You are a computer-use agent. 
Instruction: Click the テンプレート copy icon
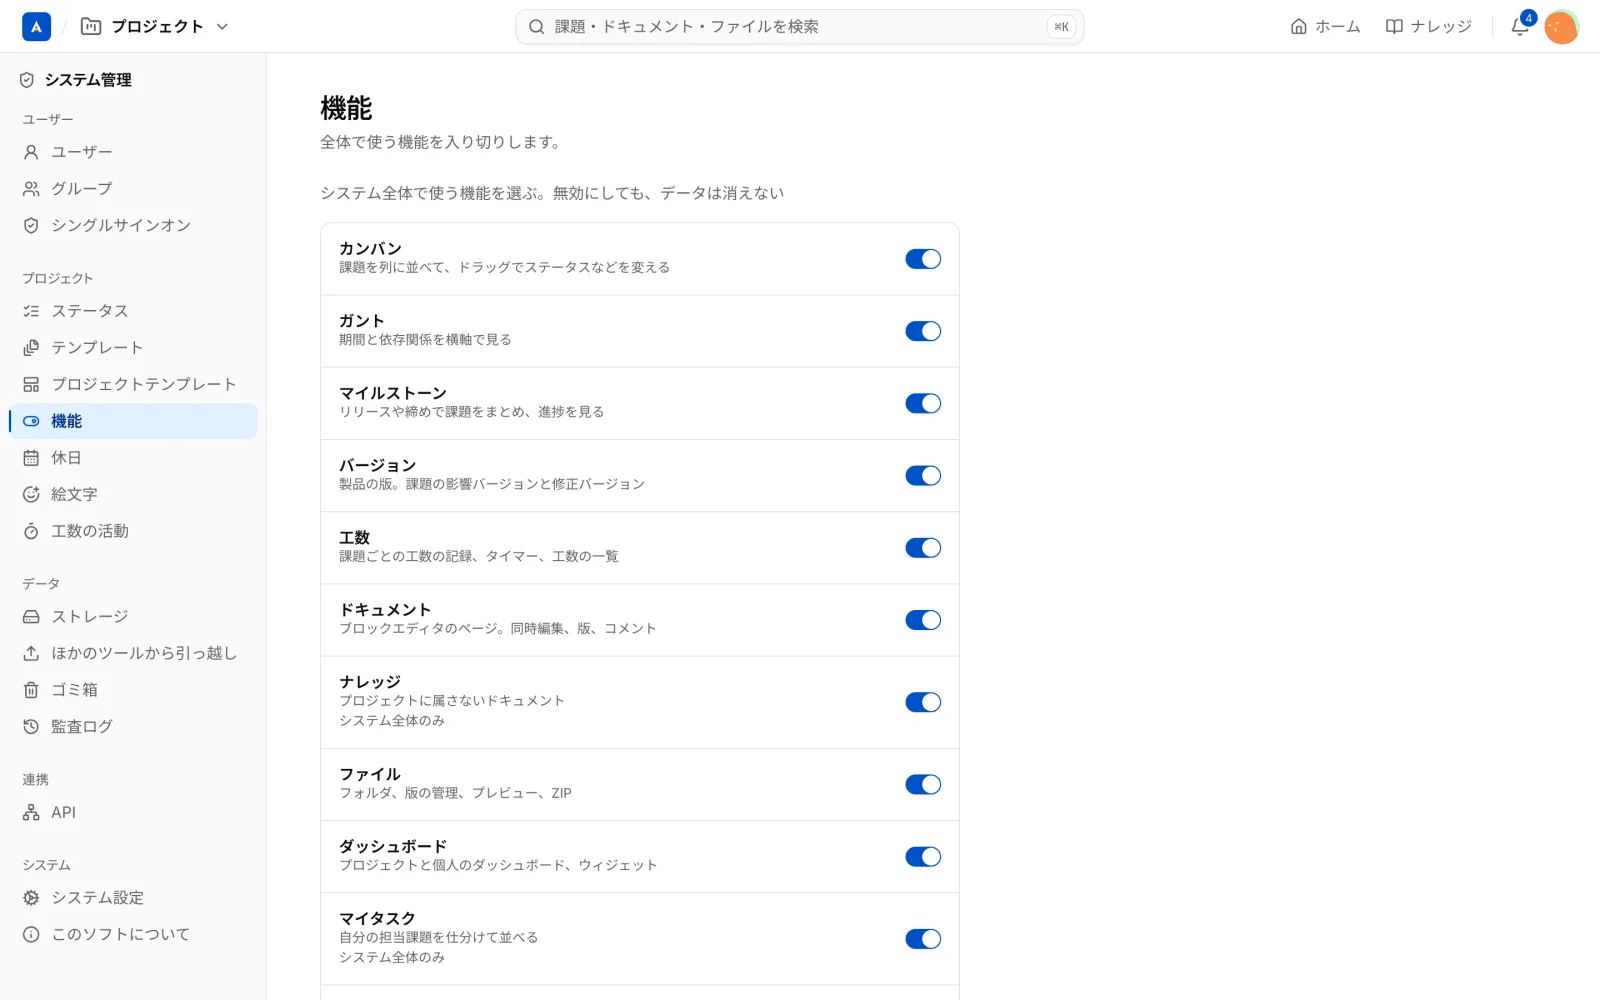pyautogui.click(x=31, y=348)
